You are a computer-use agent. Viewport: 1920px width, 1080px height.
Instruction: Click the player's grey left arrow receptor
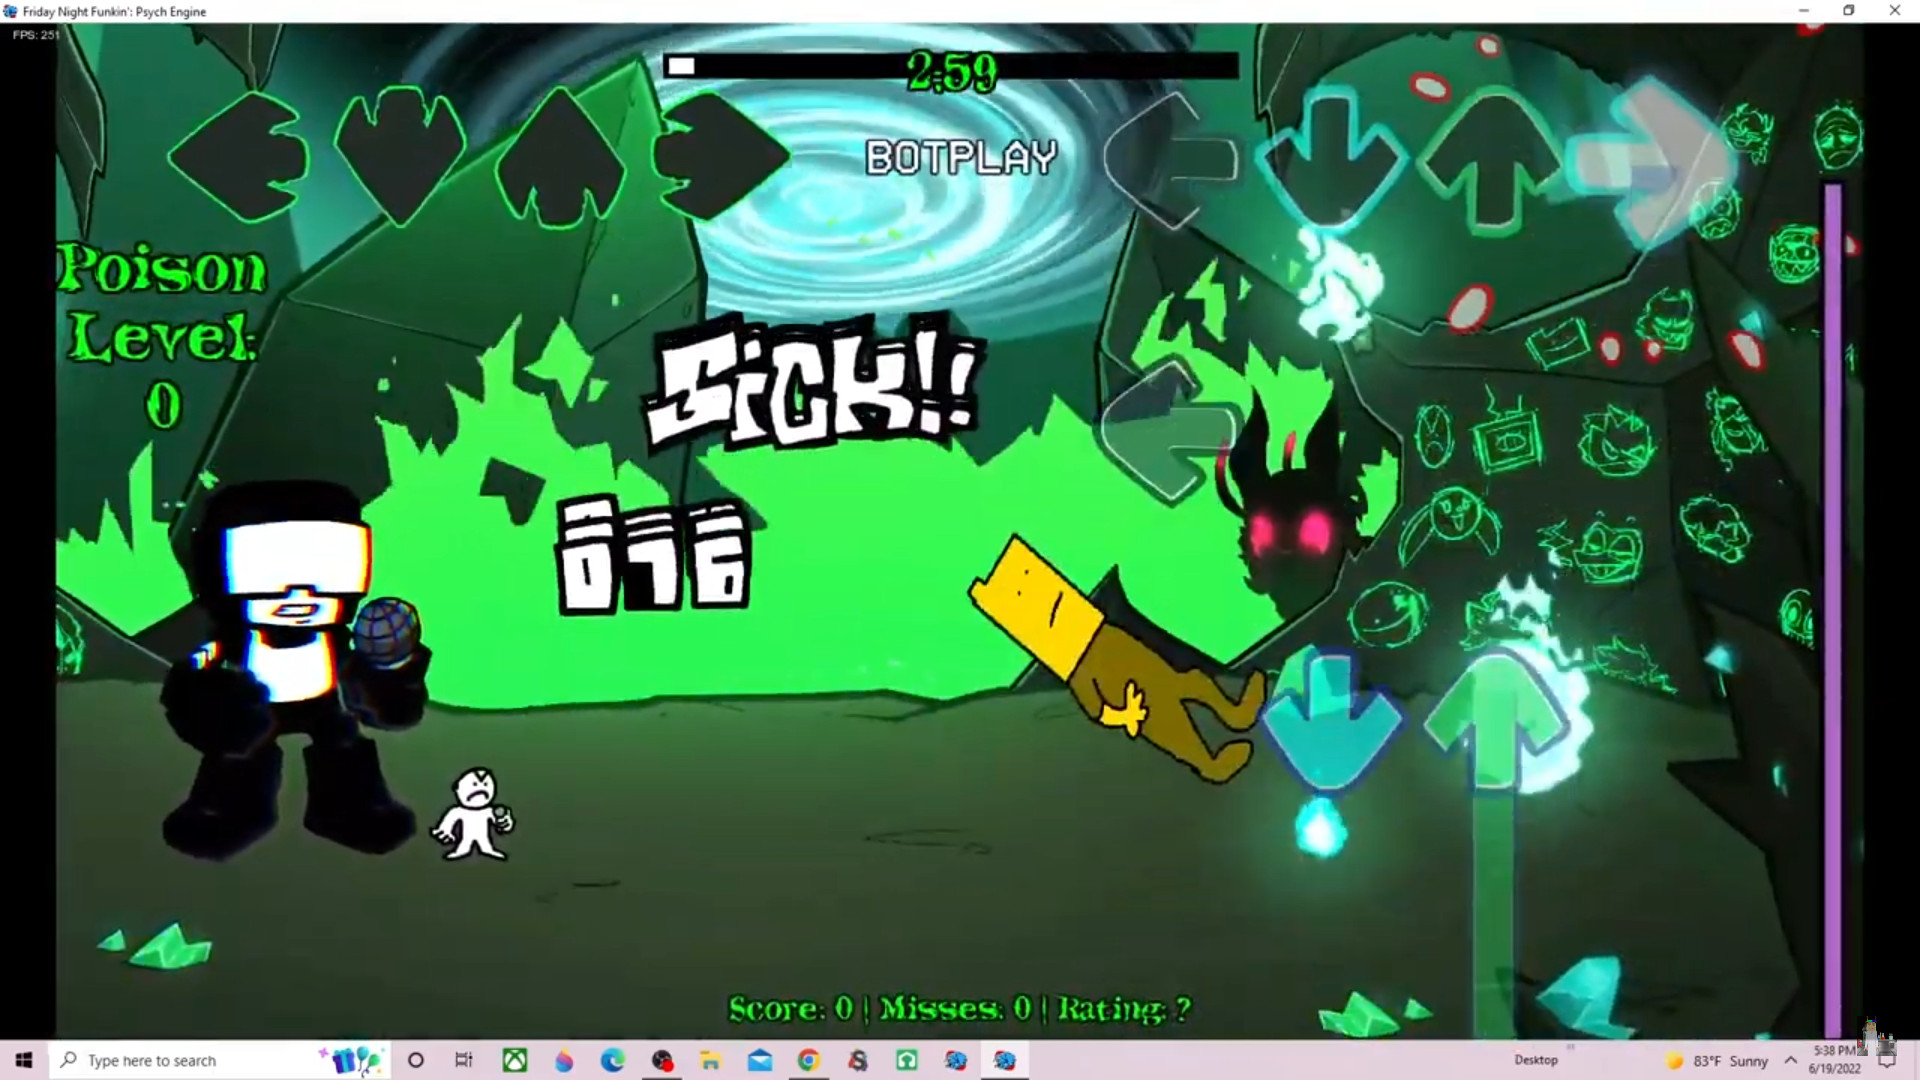pyautogui.click(x=1172, y=161)
